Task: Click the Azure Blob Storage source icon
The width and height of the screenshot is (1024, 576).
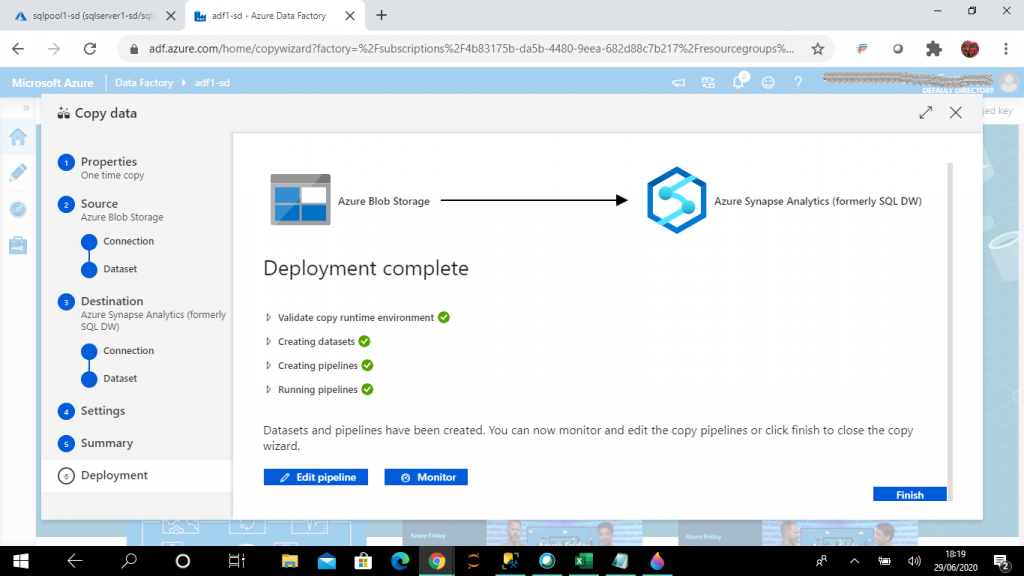Action: click(300, 200)
